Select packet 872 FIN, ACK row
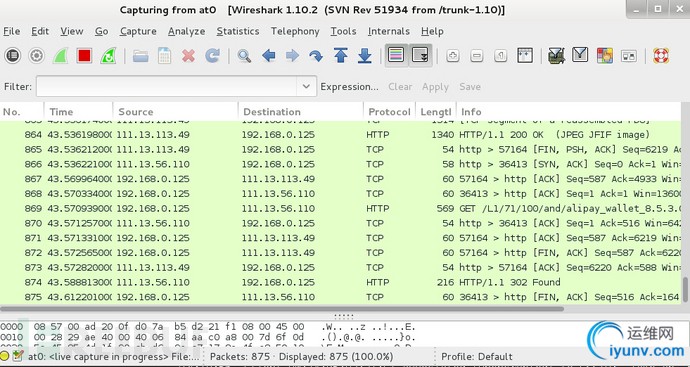 coord(340,253)
